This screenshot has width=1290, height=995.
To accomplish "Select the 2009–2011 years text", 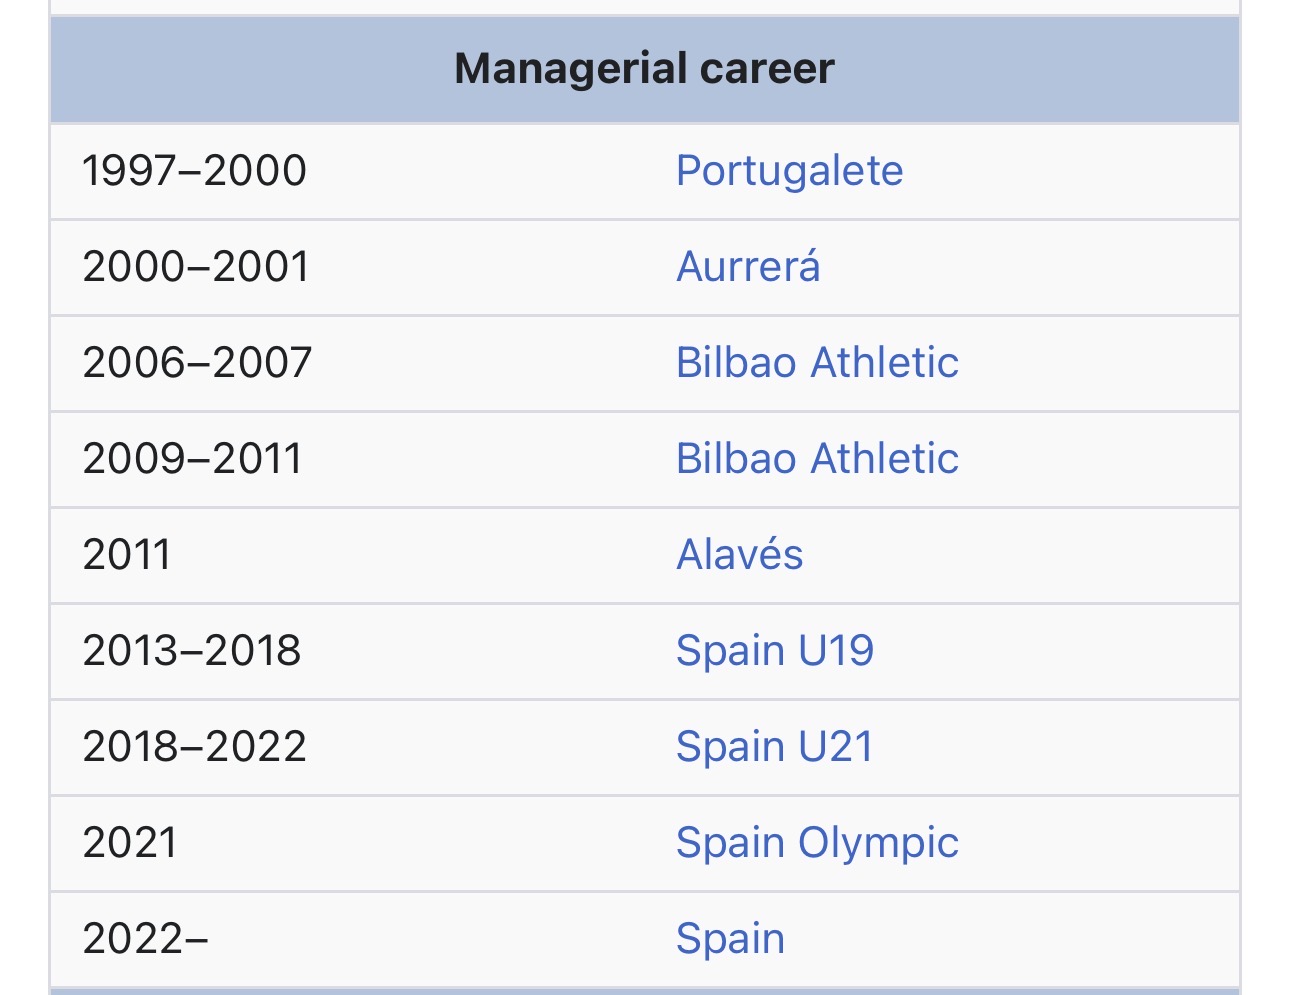I will click(192, 459).
